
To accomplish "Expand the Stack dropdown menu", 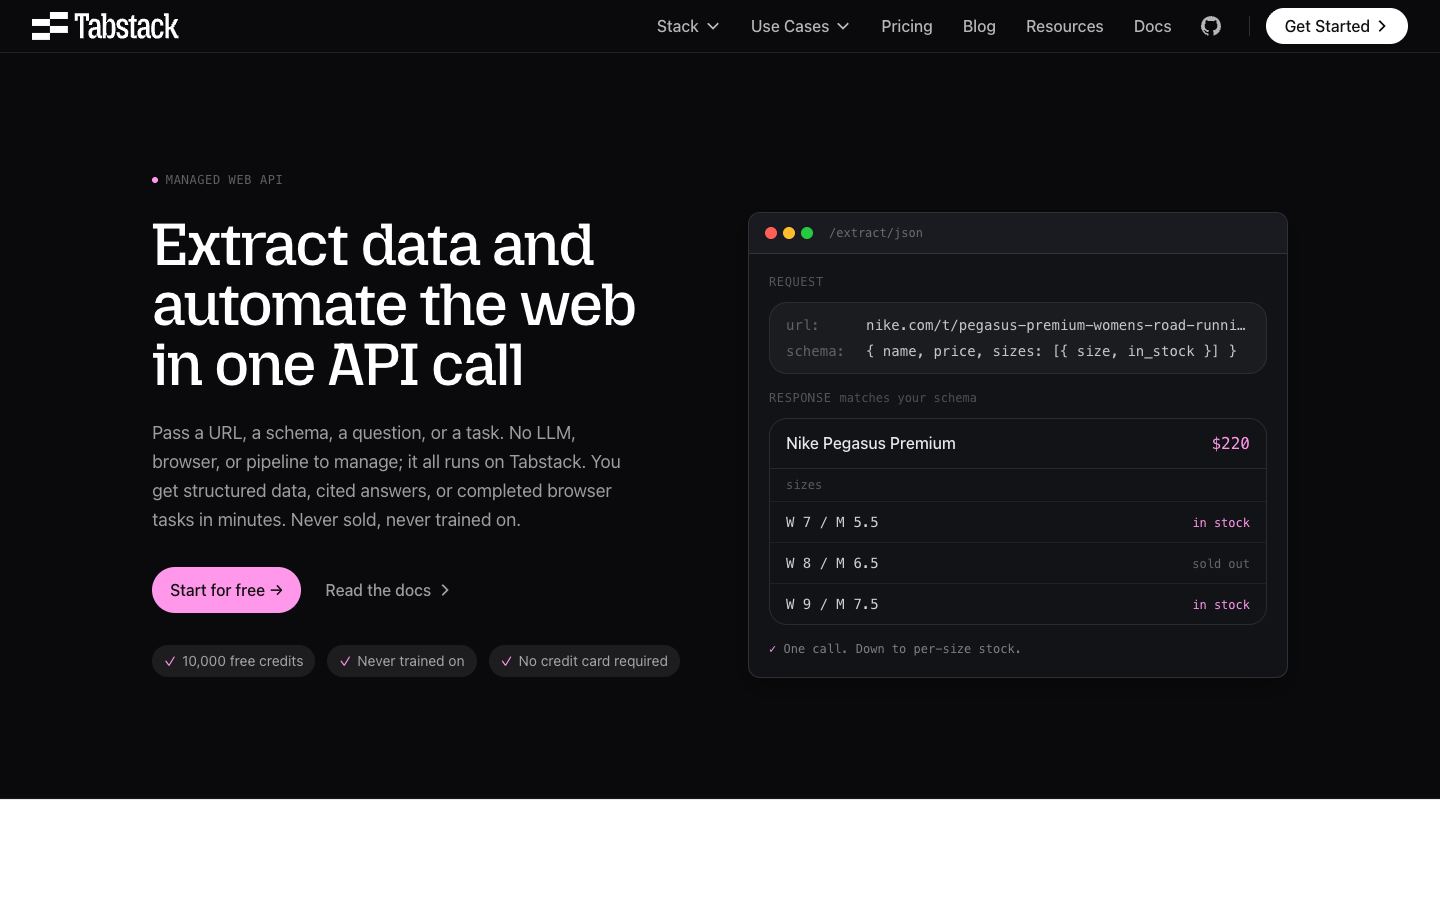I will pos(688,26).
